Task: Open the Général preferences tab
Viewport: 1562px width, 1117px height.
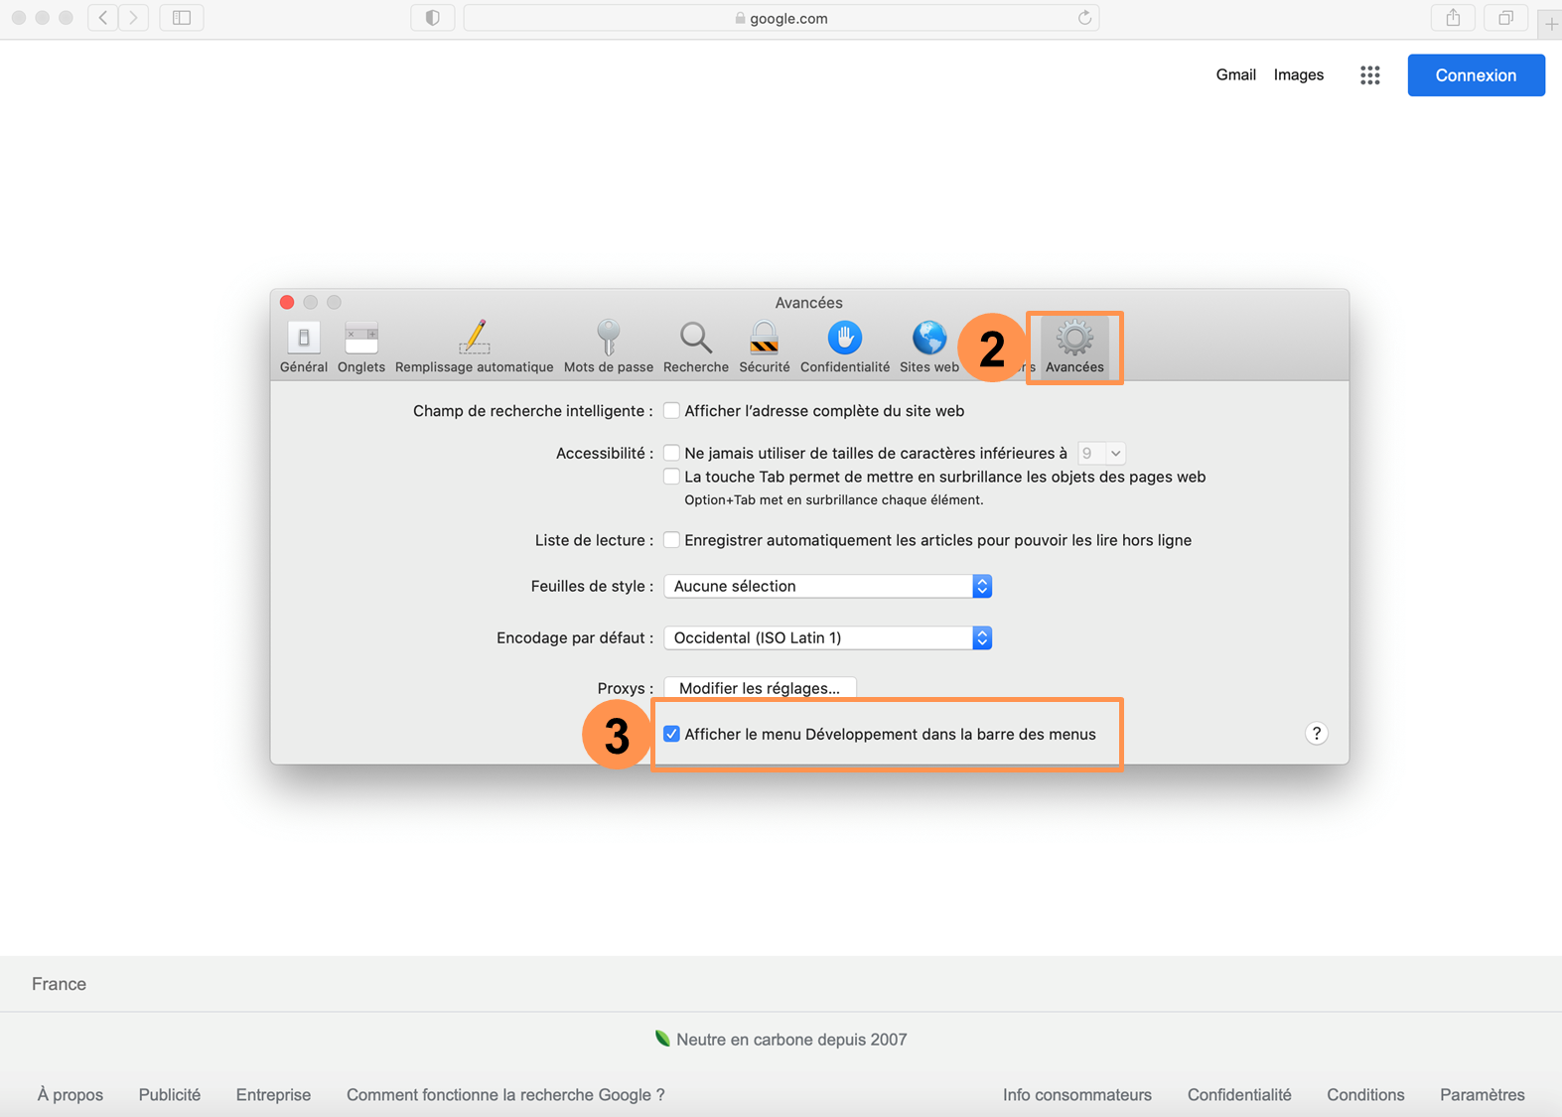Action: point(303,347)
